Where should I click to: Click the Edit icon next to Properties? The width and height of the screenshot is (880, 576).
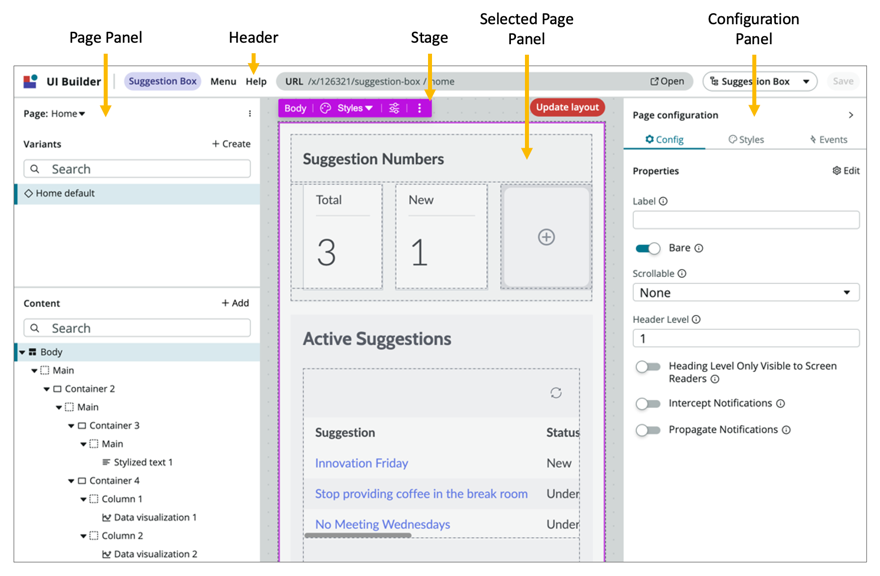tap(845, 170)
